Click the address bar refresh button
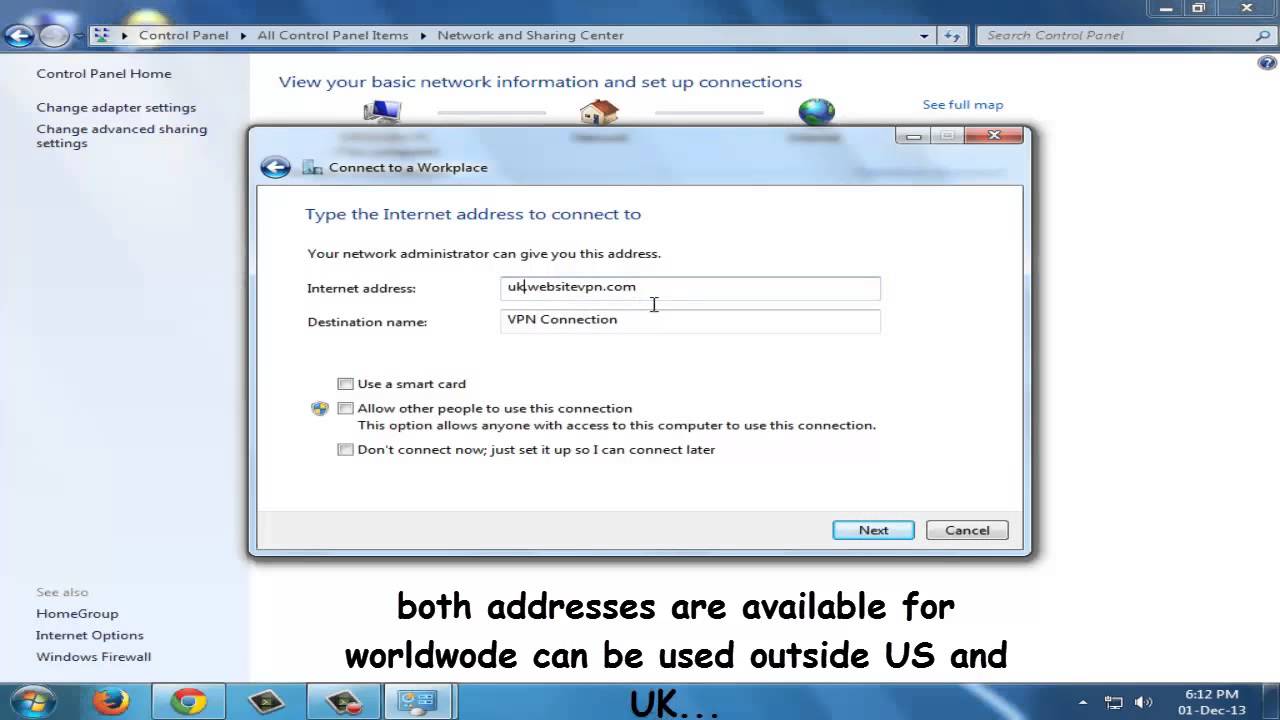1280x720 pixels. (x=953, y=35)
